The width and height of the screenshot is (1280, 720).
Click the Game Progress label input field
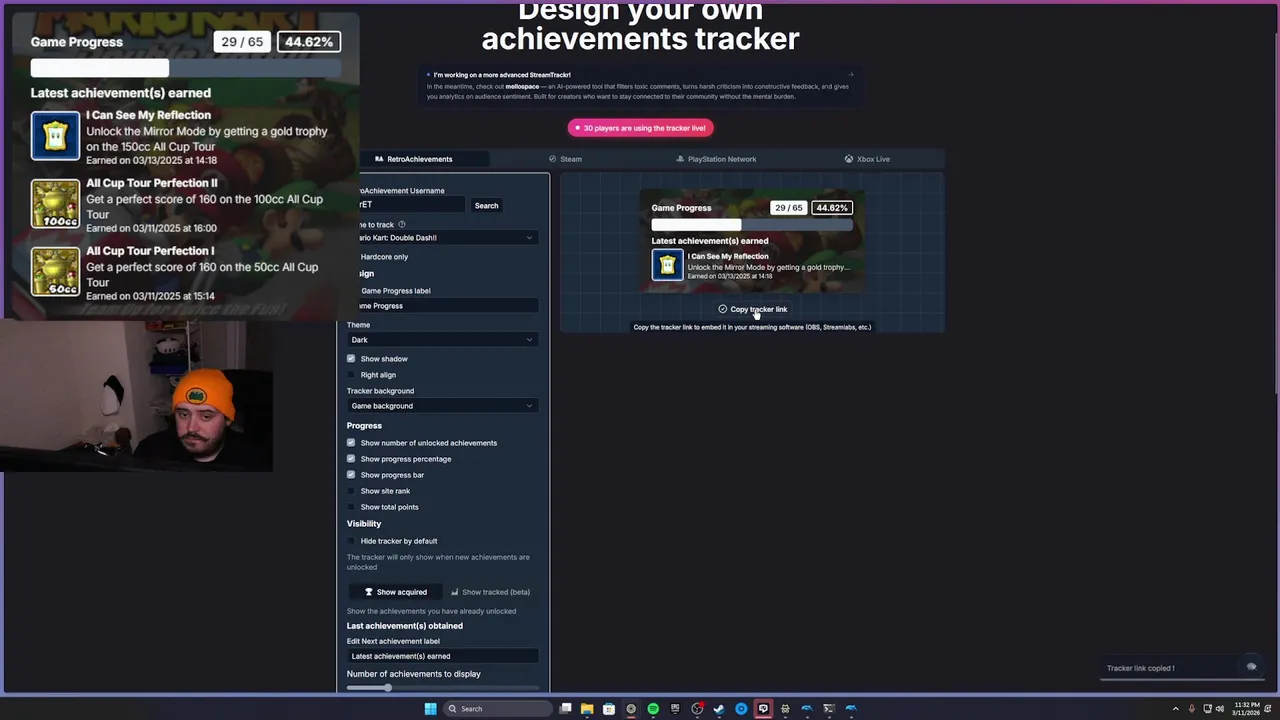point(448,306)
